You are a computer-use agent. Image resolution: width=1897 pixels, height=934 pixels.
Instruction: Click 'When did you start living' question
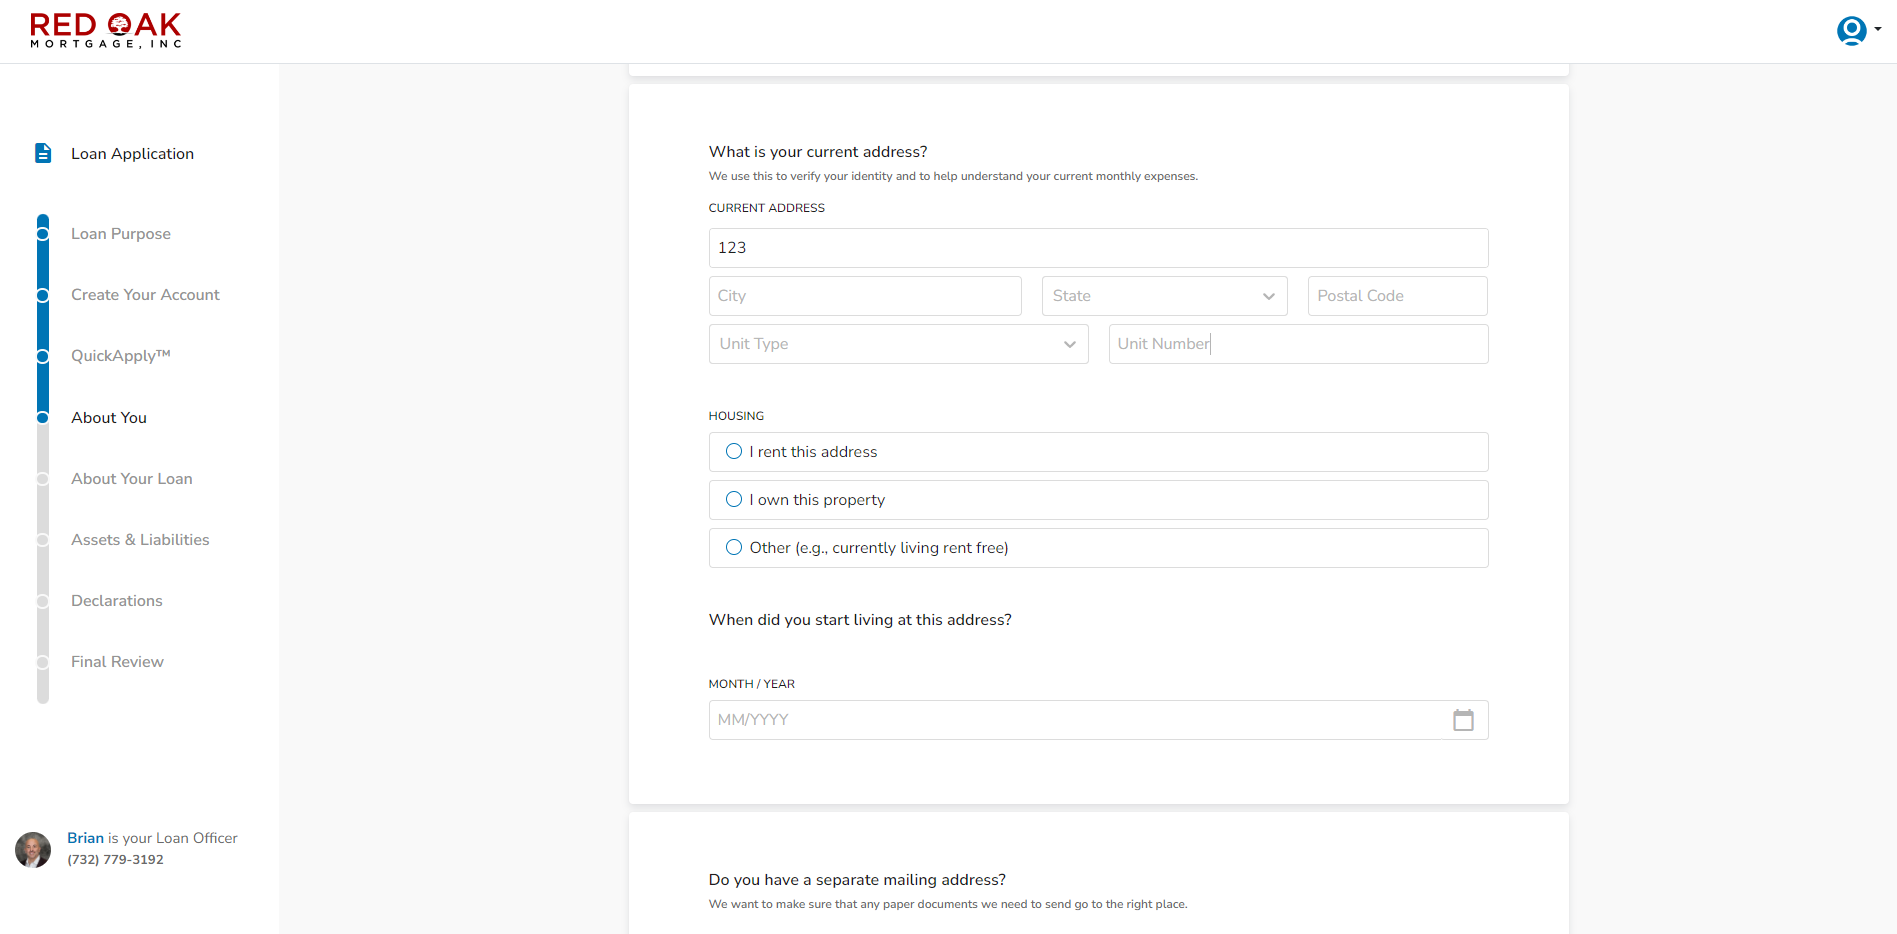pyautogui.click(x=860, y=620)
